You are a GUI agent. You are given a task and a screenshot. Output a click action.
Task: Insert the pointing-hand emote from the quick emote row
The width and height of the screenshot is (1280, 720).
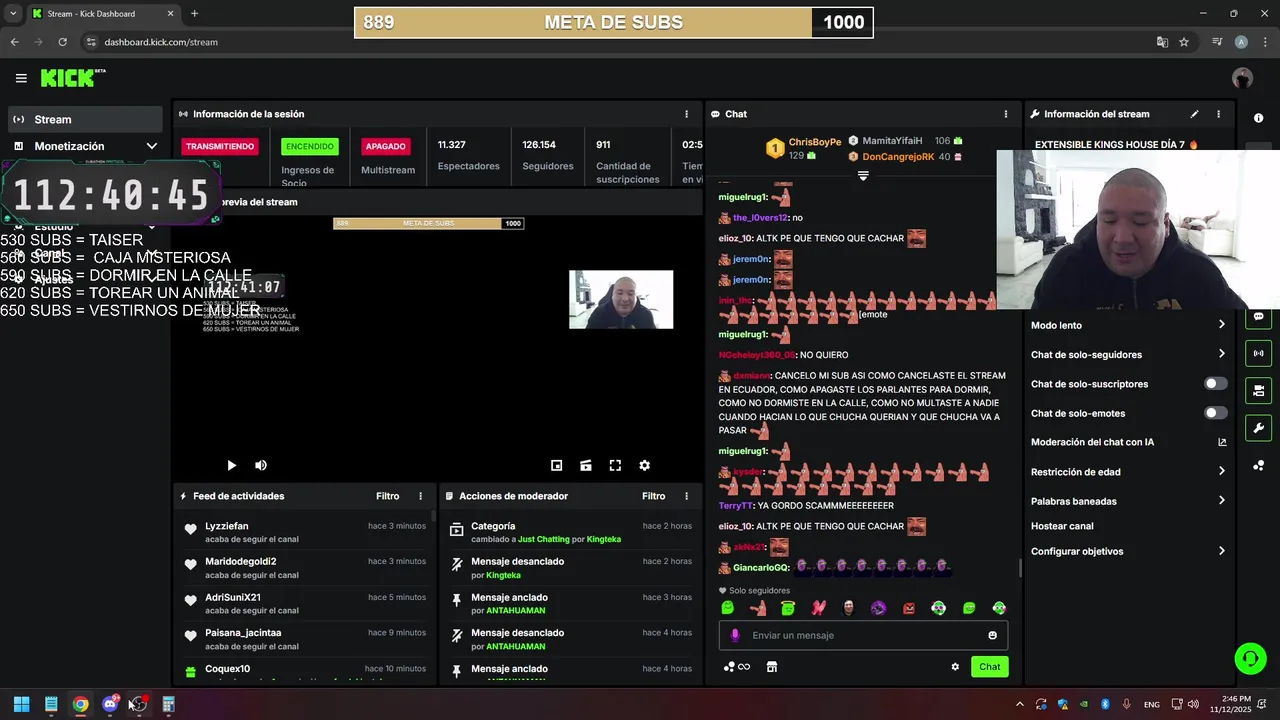click(x=758, y=608)
